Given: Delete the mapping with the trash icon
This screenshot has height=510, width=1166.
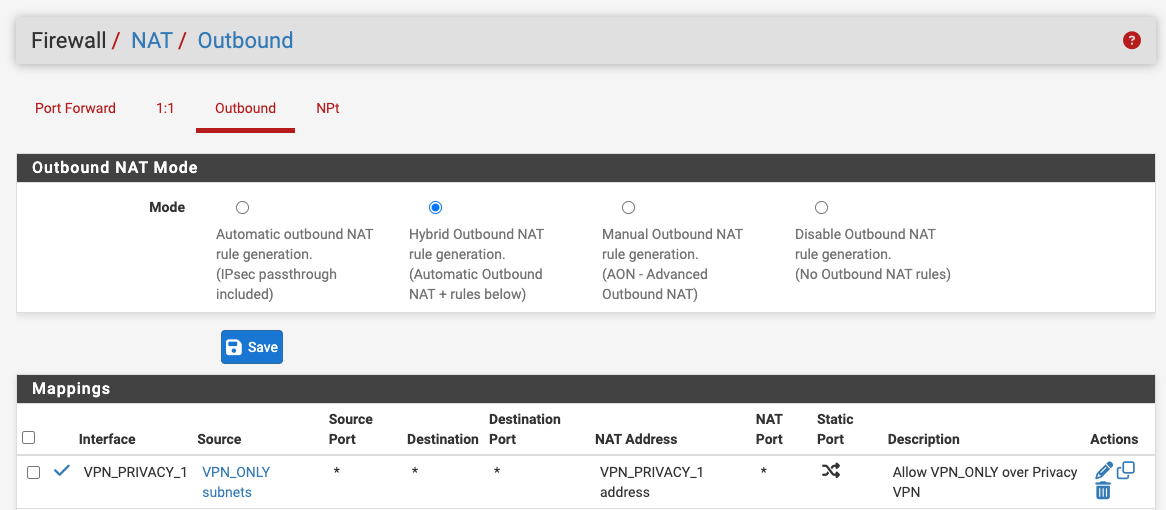Looking at the screenshot, I should click(1103, 491).
